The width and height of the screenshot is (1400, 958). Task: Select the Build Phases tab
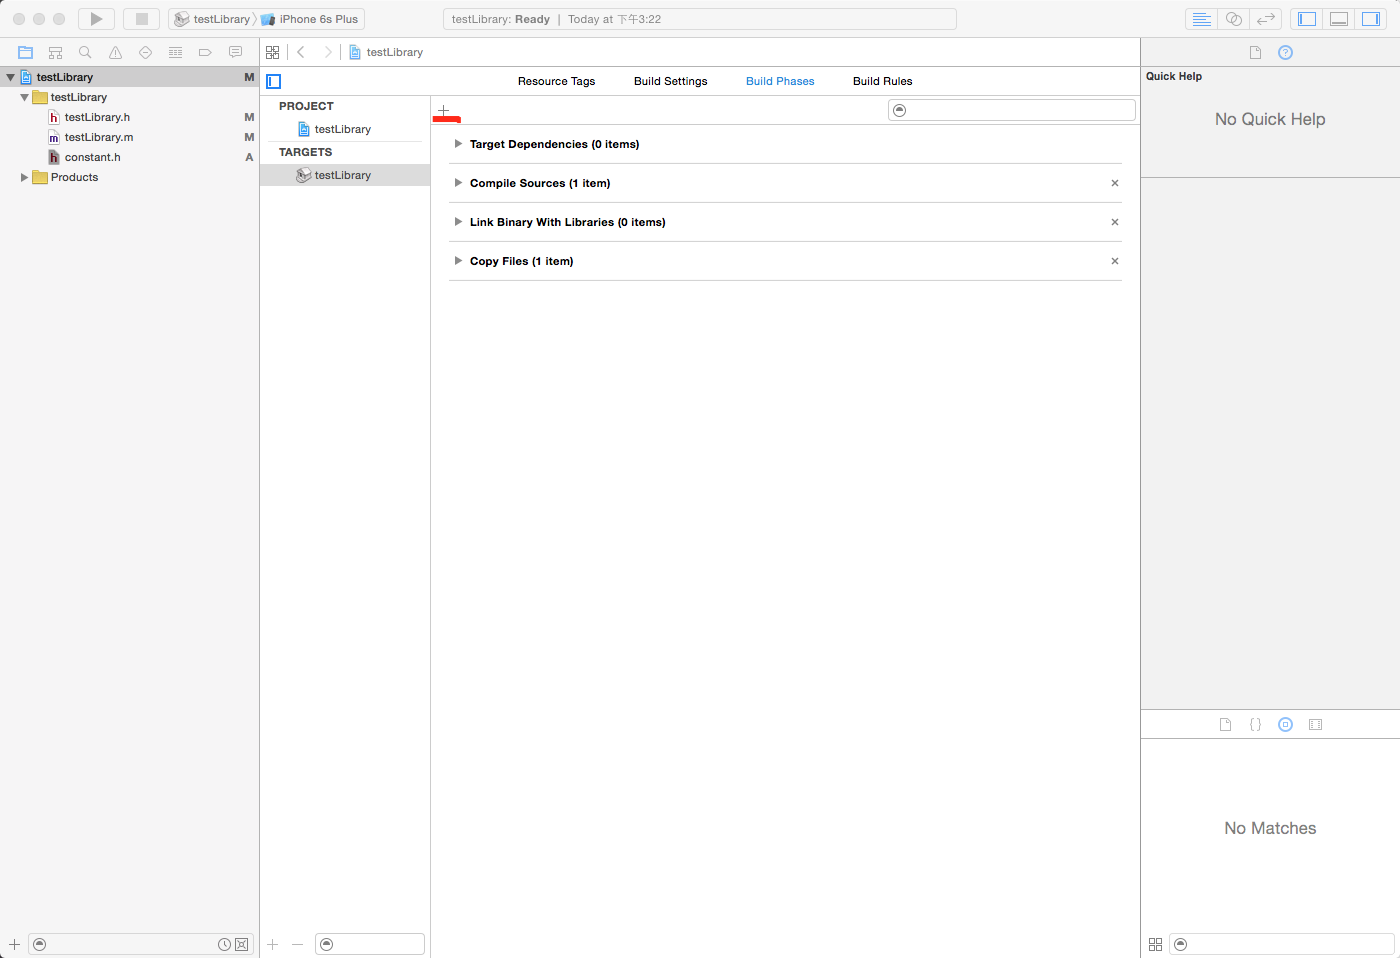(x=780, y=81)
